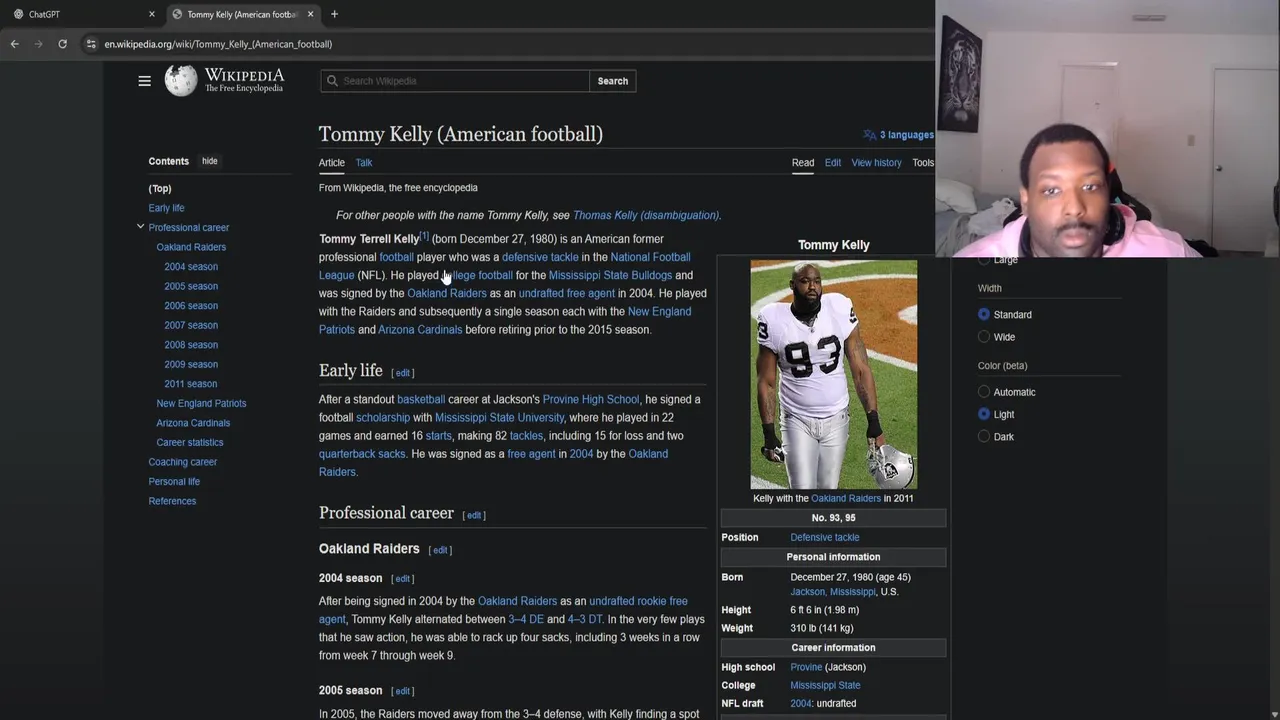Open the quarterback sacks link
Image resolution: width=1280 pixels, height=720 pixels.
click(362, 454)
